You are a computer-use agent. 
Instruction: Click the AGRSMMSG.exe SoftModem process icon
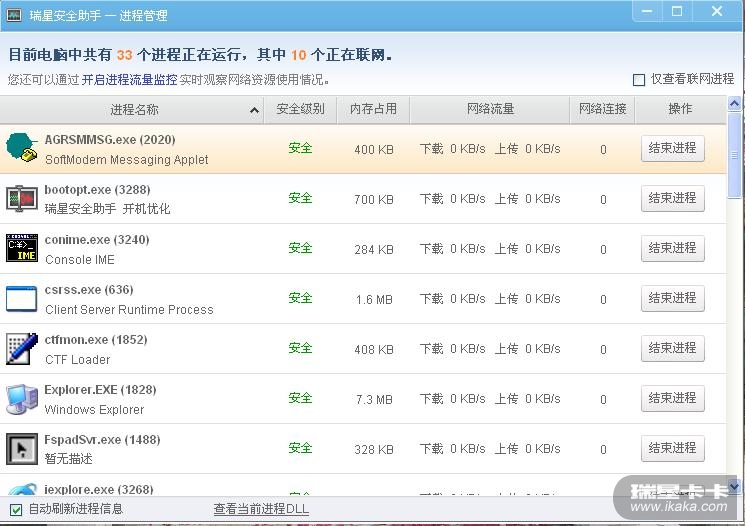pos(21,148)
